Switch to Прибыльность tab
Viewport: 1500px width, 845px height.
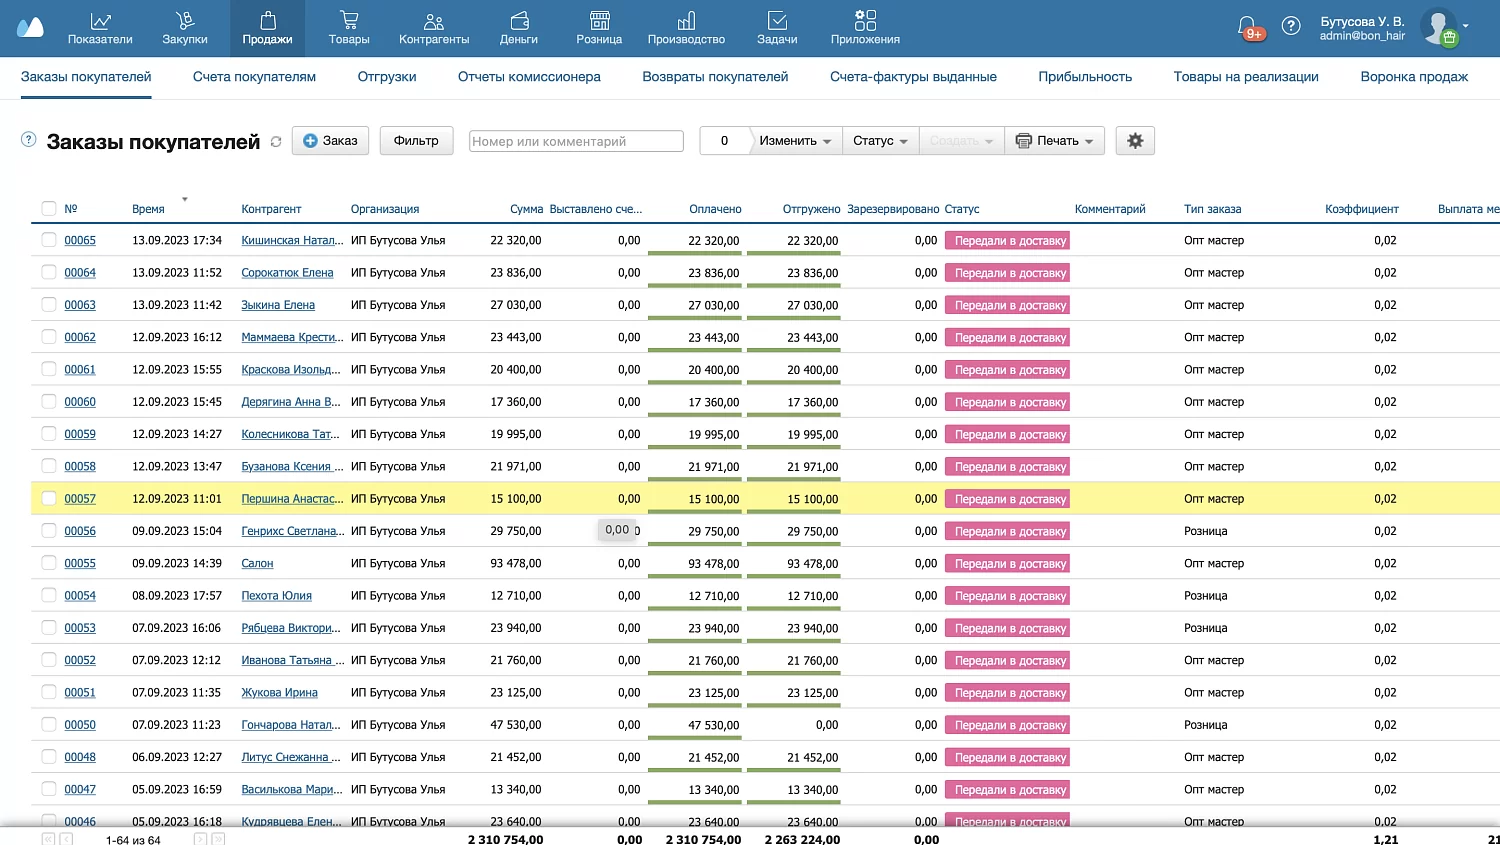point(1085,77)
